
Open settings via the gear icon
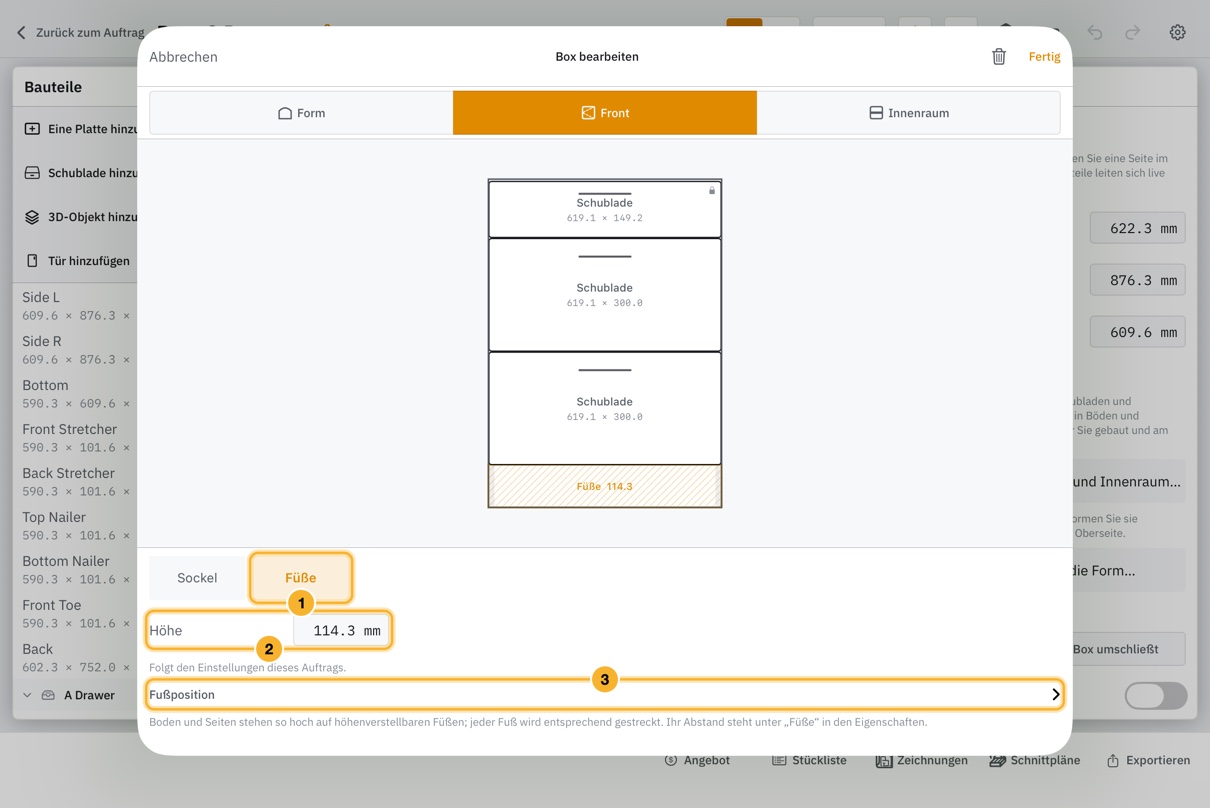pyautogui.click(x=1177, y=32)
